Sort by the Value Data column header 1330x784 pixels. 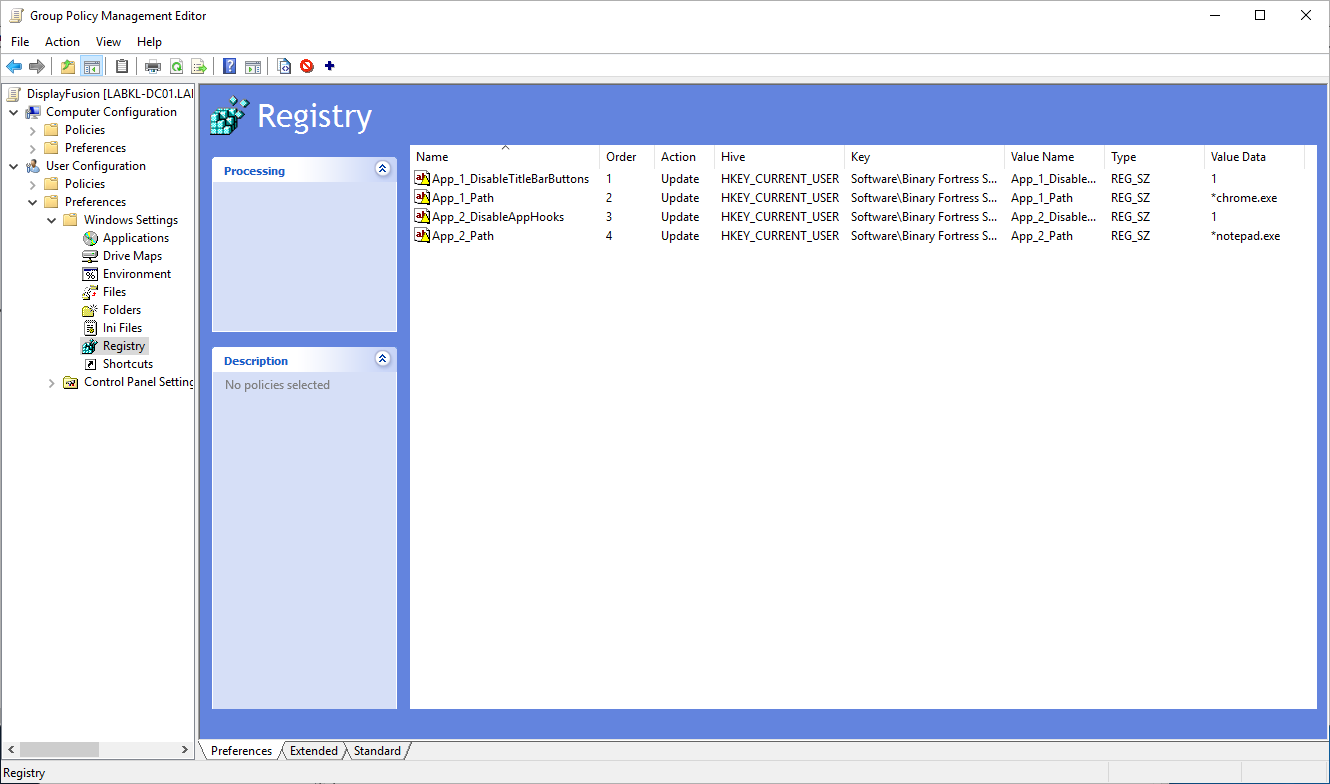pos(1255,157)
